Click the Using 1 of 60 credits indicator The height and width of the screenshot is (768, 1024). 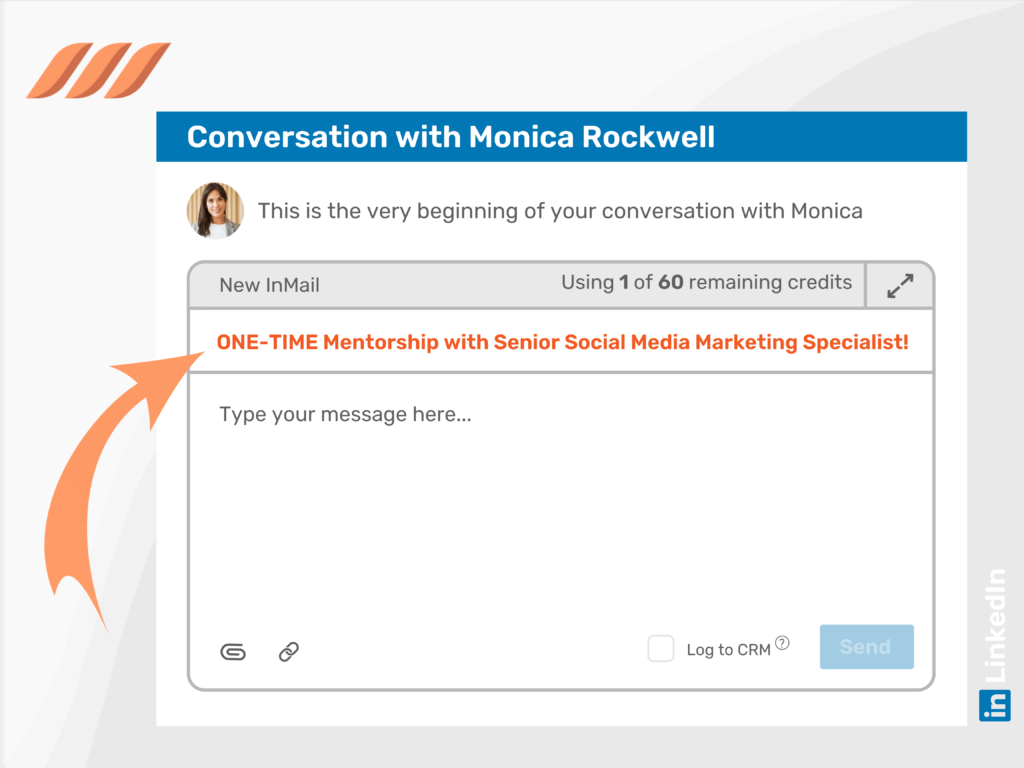coord(706,282)
